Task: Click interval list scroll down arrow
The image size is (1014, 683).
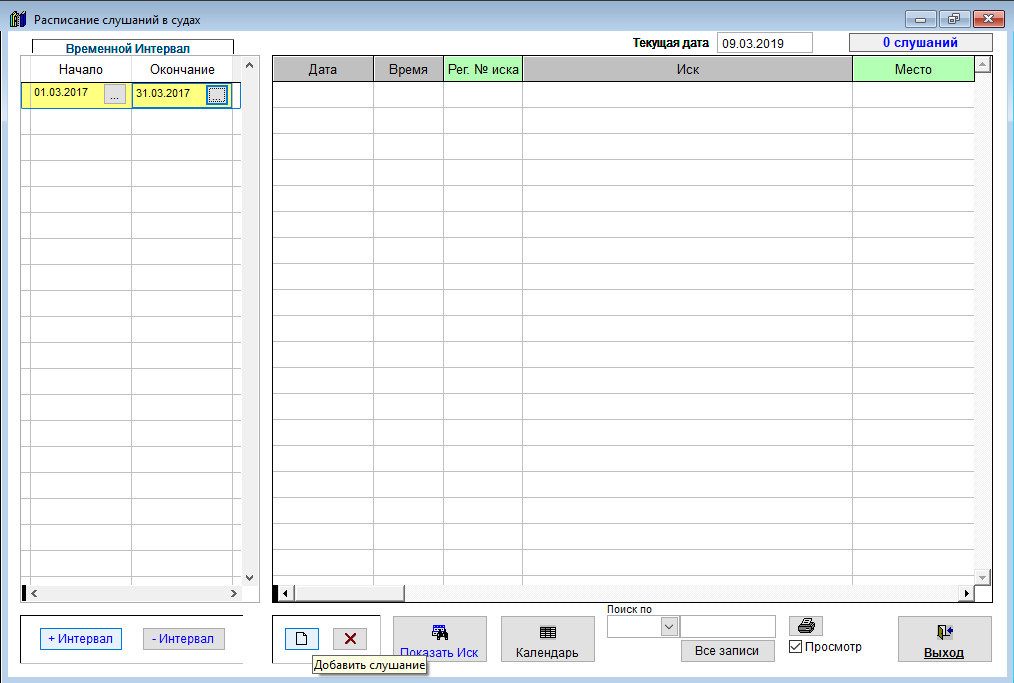Action: [x=250, y=578]
